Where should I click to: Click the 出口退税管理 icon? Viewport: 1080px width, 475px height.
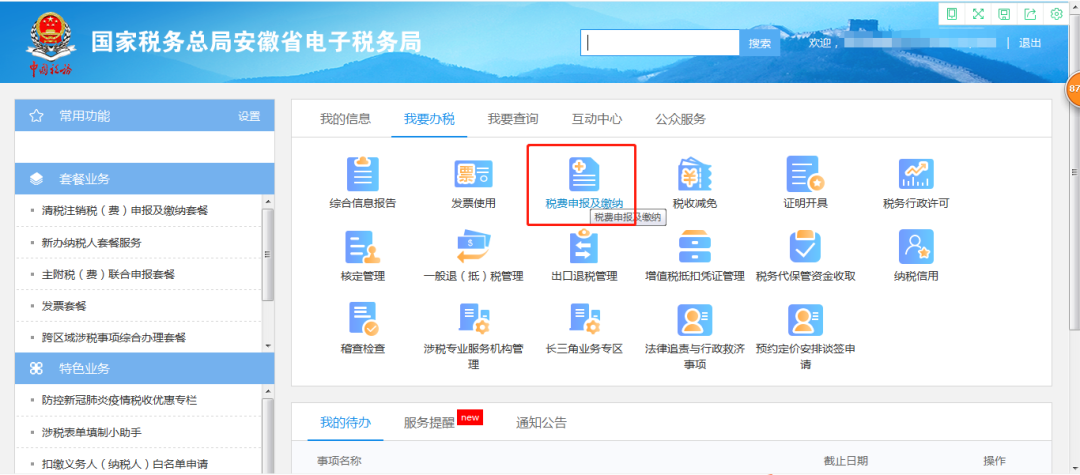[x=583, y=247]
